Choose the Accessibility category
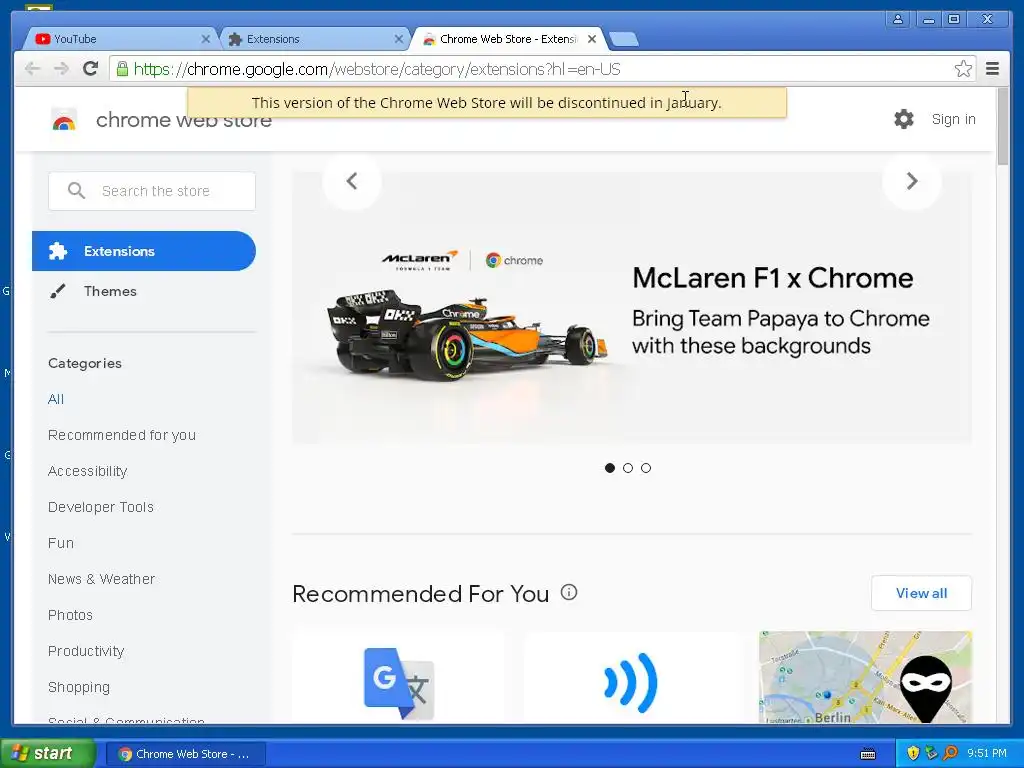1024x768 pixels. (88, 471)
